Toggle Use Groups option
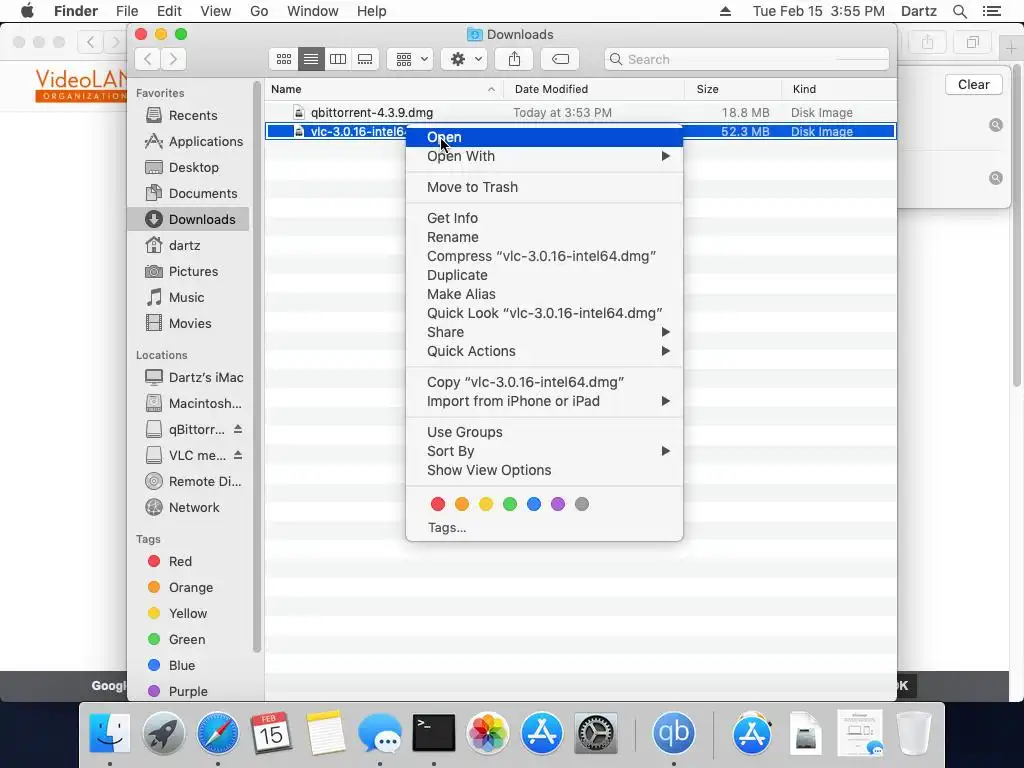Viewport: 1024px width, 768px height. coord(544,432)
